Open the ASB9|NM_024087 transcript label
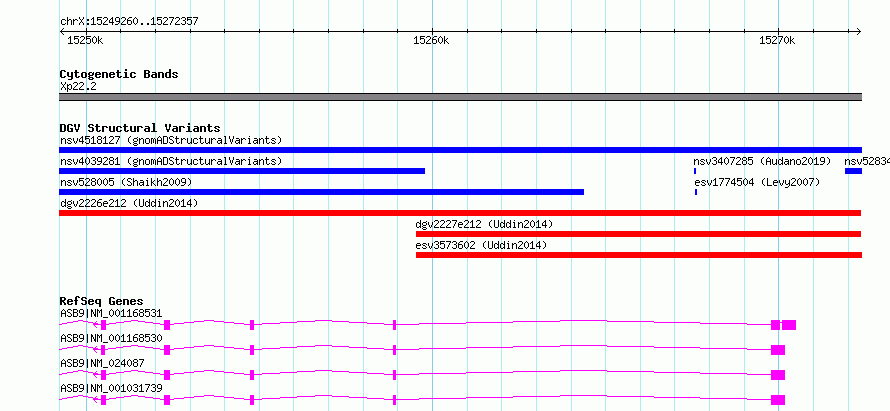The width and height of the screenshot is (890, 411). [102, 363]
